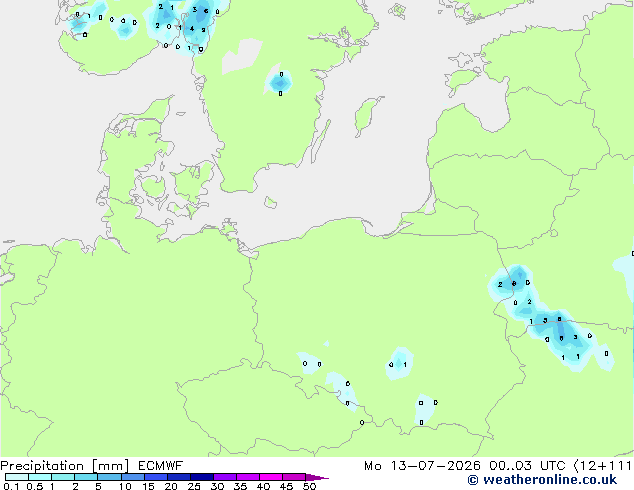The image size is (634, 490).
Task: Open the weatheronline.co.uk copyright link
Action: [542, 480]
